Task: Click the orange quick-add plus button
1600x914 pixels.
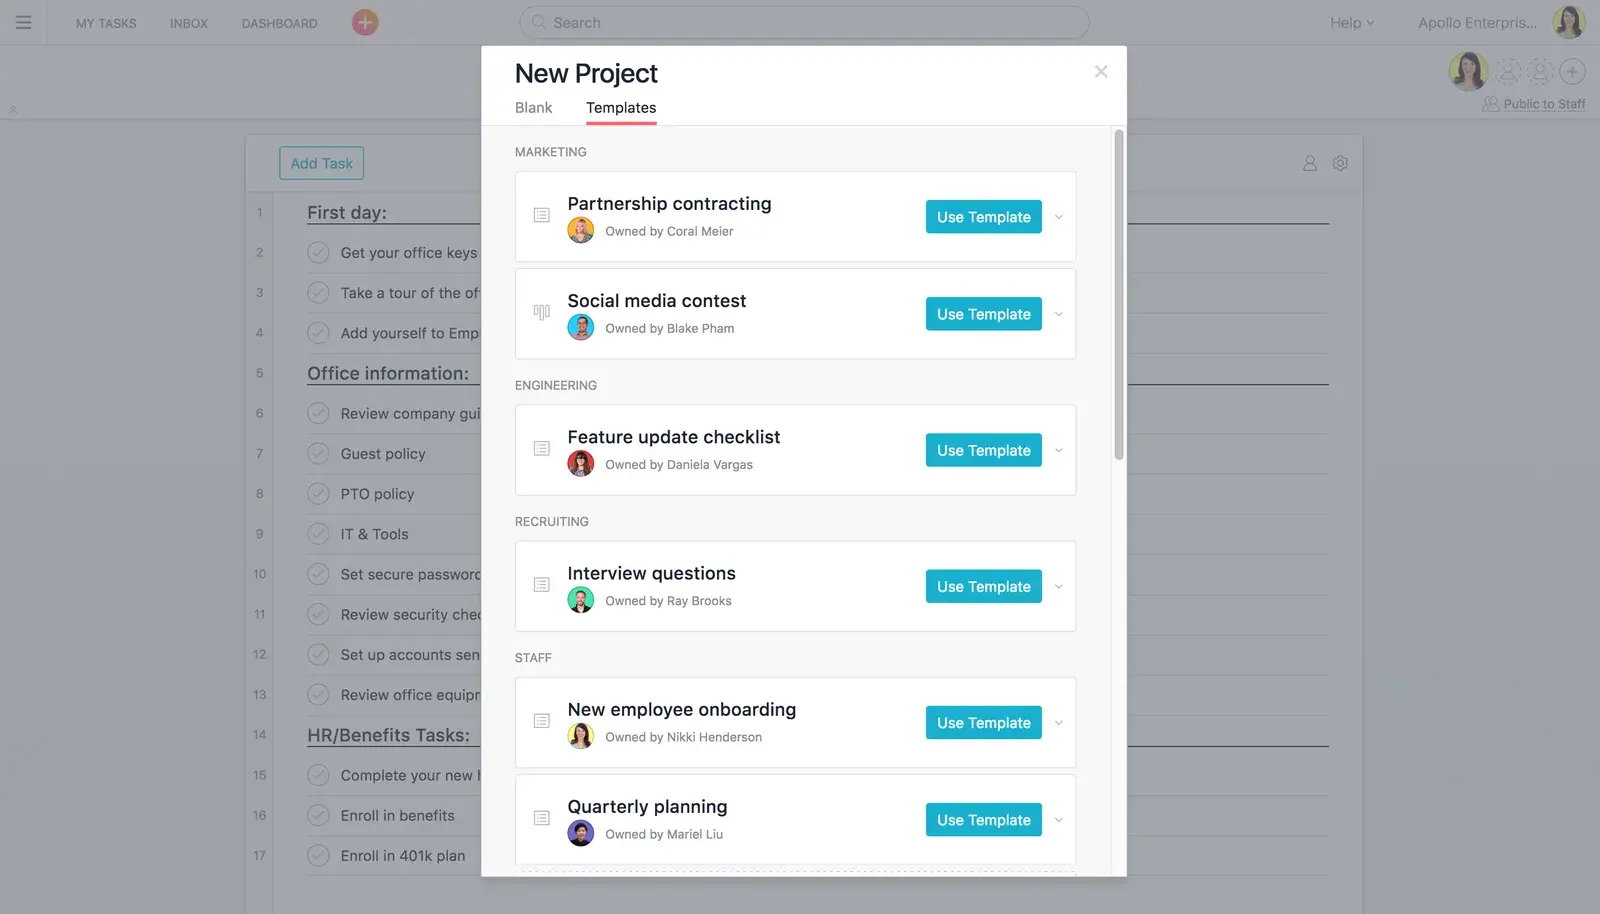Action: [365, 22]
